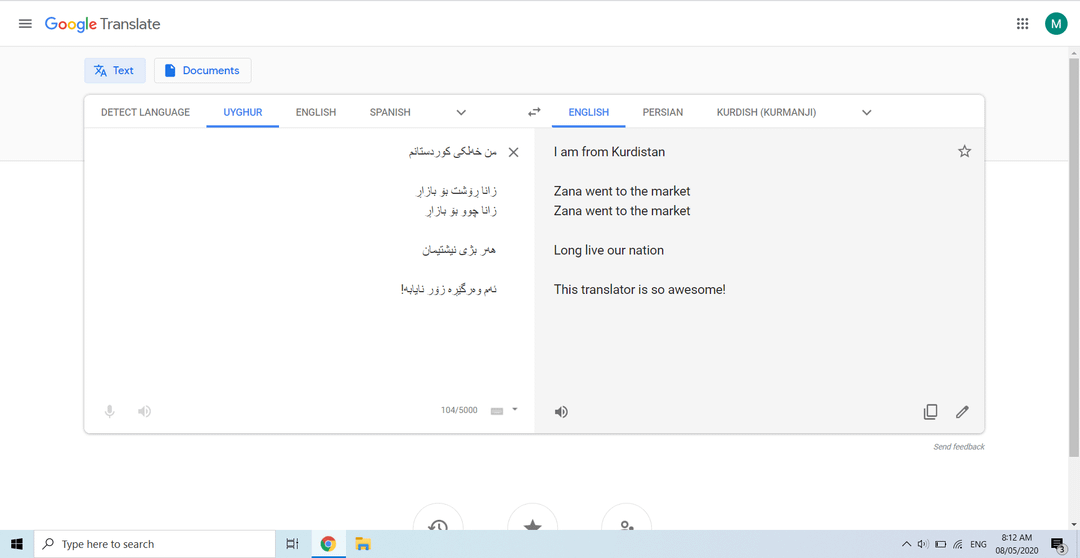Screen dimensions: 1080x558
Task: Listen to the translated text speaker icon
Action: 561,412
